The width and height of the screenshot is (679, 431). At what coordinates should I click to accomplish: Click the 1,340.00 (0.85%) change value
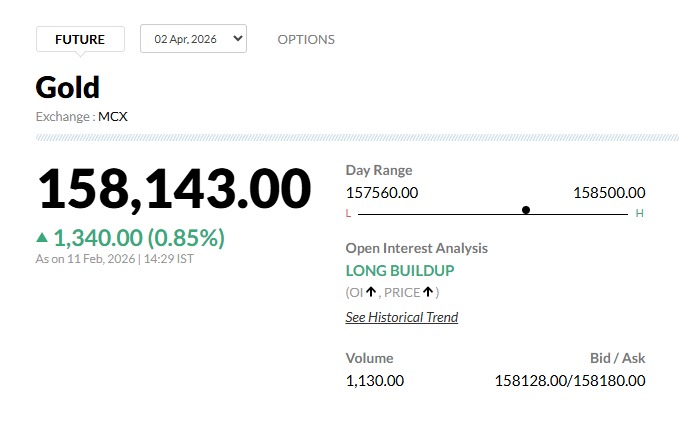pyautogui.click(x=139, y=238)
